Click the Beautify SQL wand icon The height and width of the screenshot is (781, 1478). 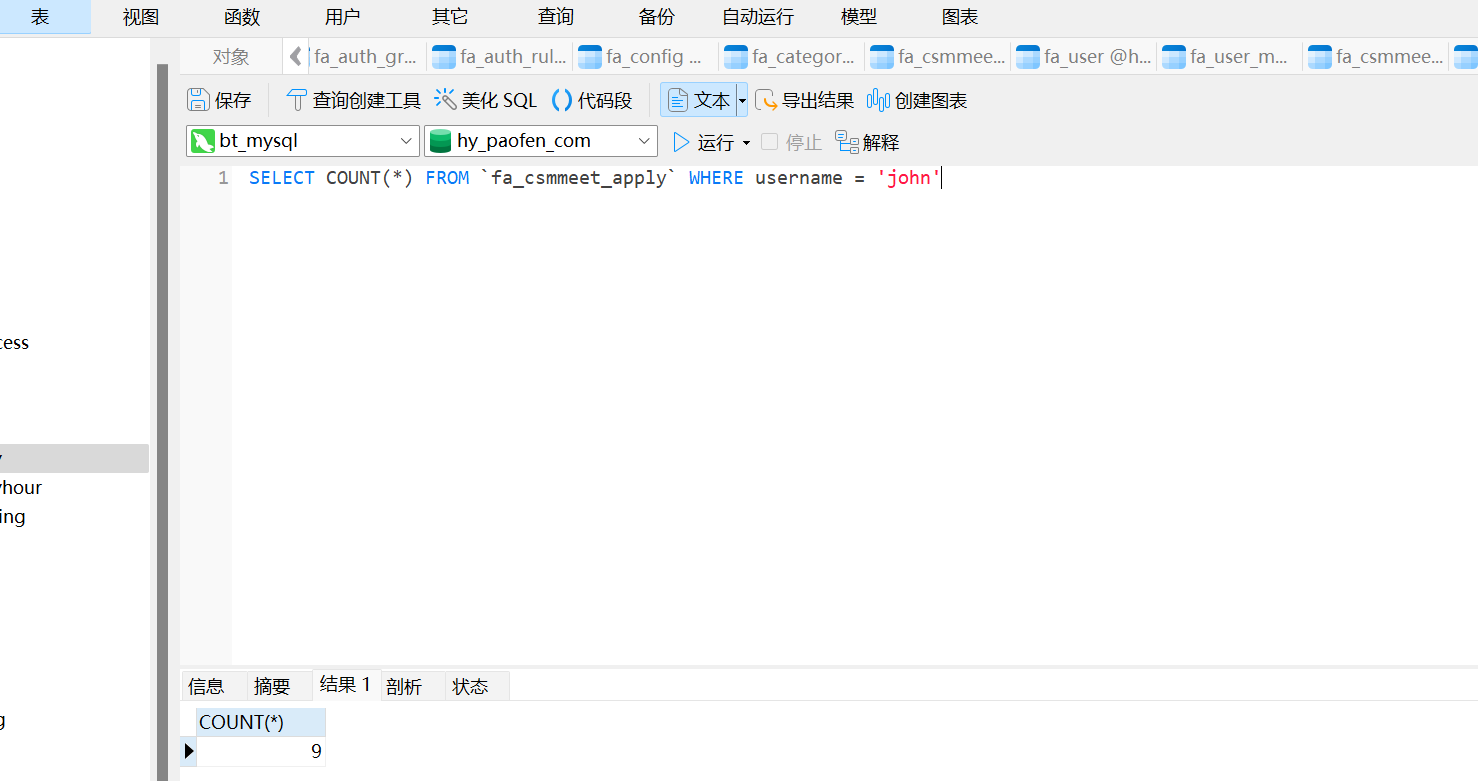(445, 100)
